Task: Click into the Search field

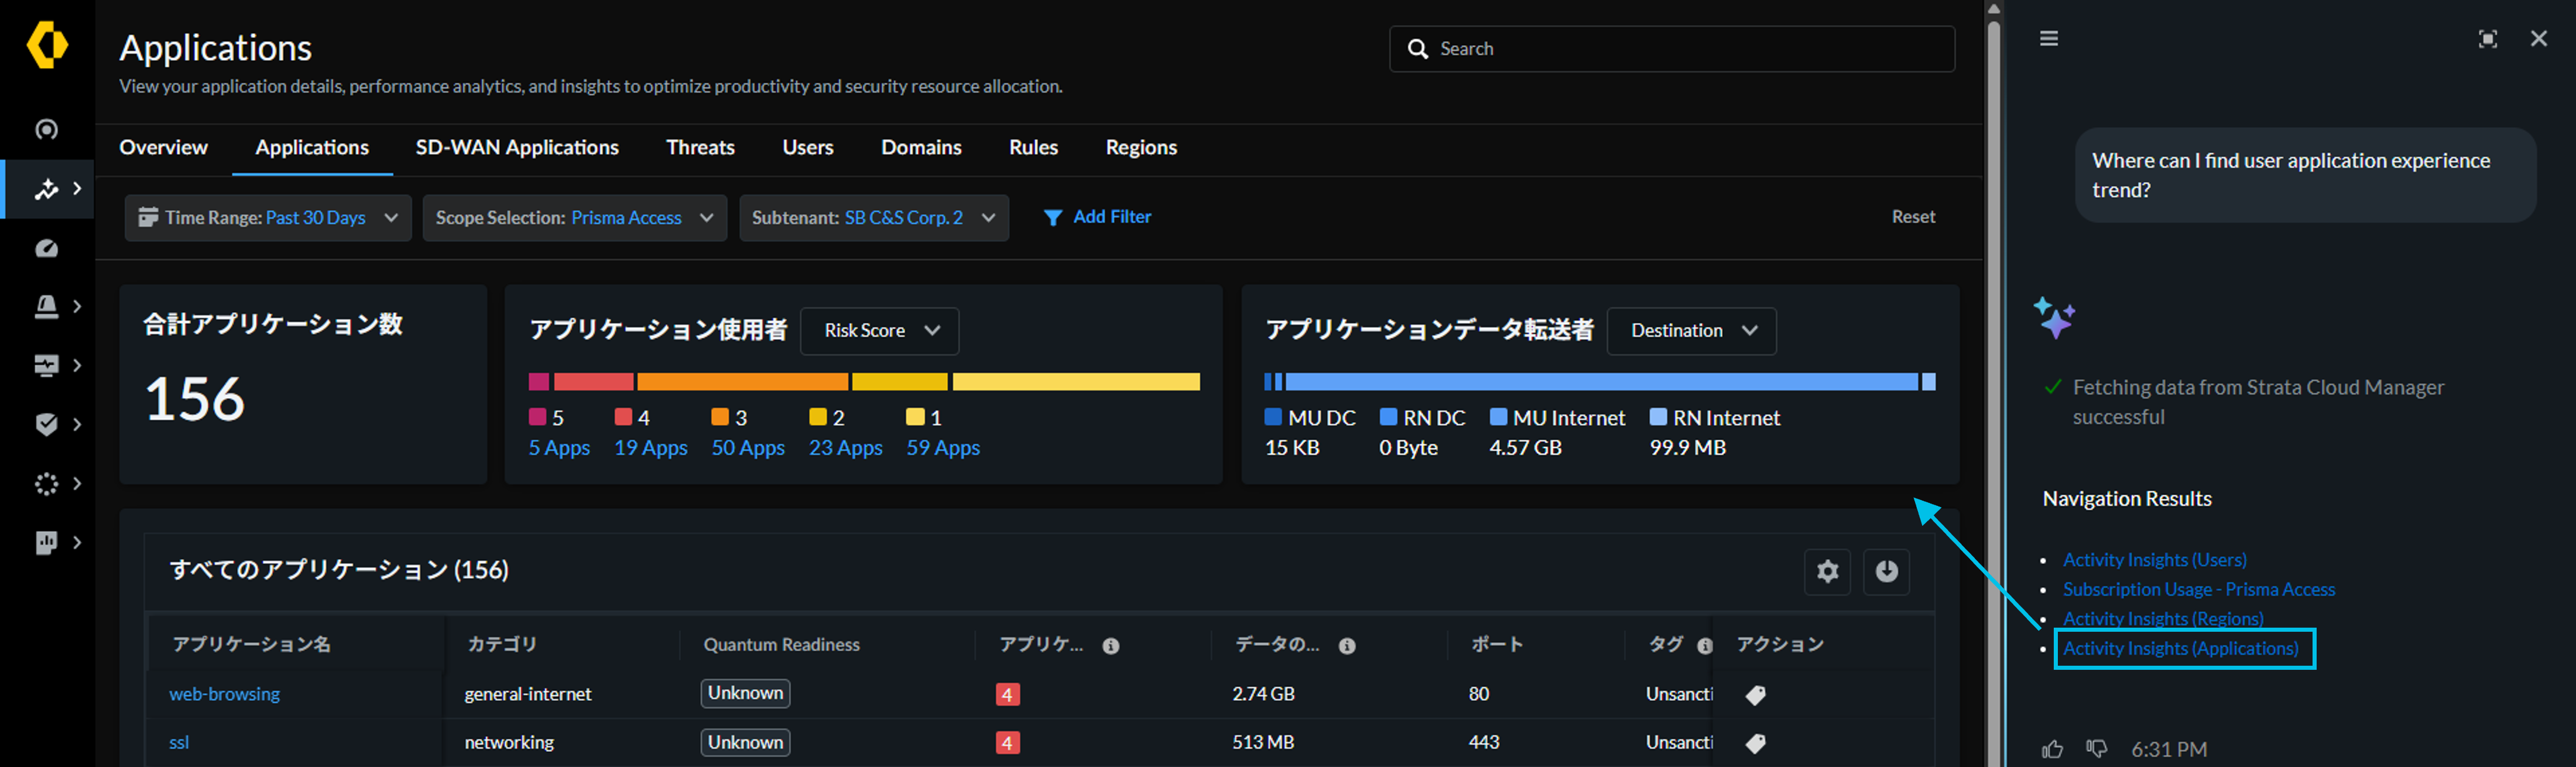Action: coord(1671,49)
